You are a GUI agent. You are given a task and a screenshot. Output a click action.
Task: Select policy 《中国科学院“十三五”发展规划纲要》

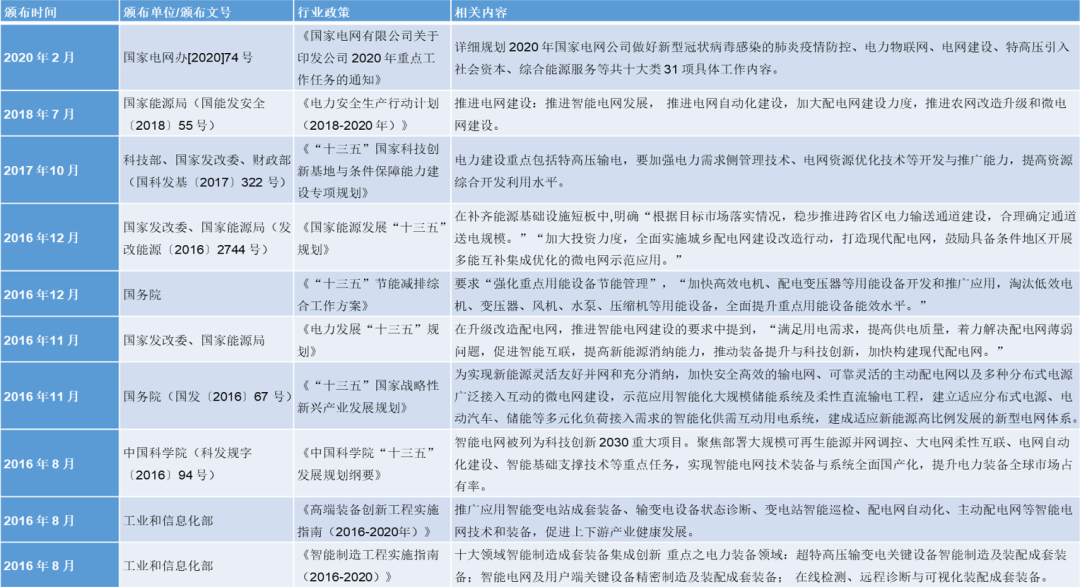pos(372,464)
